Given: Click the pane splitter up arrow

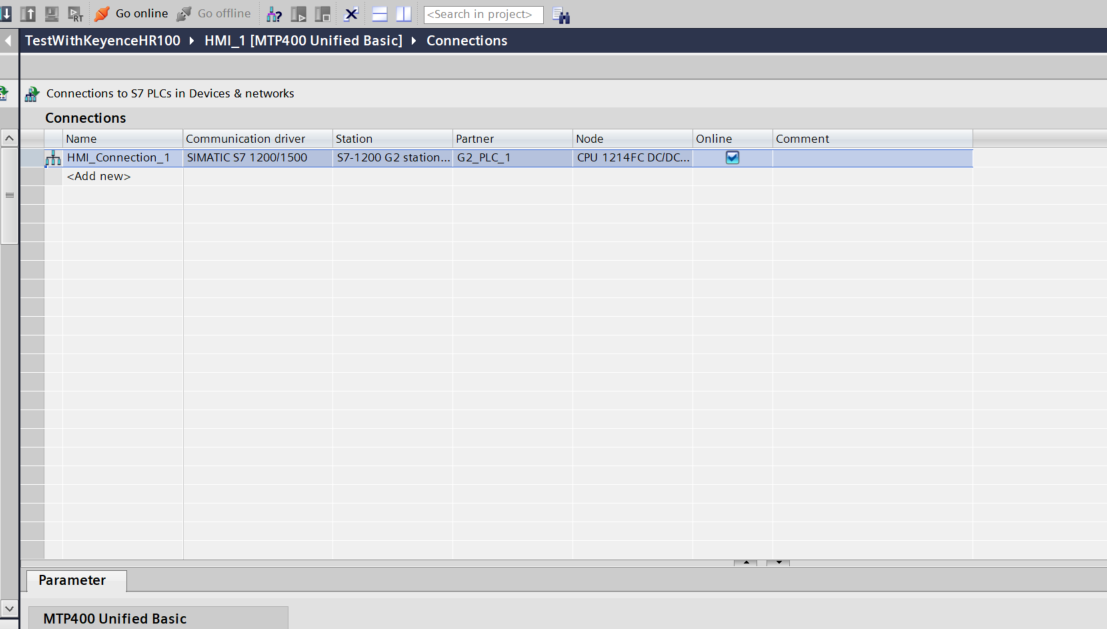Looking at the screenshot, I should (x=746, y=563).
